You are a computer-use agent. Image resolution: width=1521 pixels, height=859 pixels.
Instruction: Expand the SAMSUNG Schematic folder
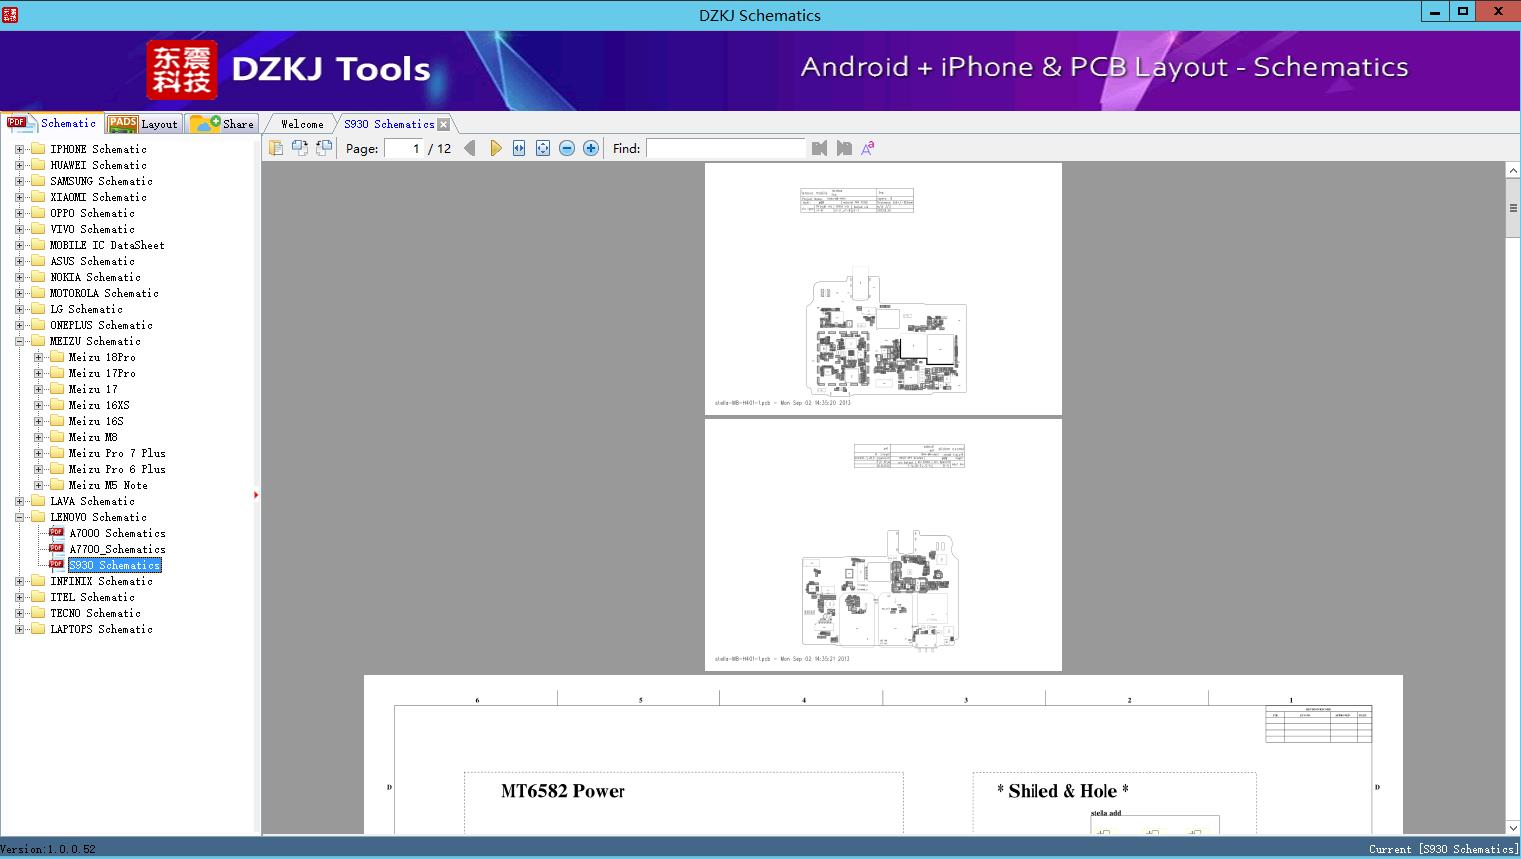tap(19, 181)
